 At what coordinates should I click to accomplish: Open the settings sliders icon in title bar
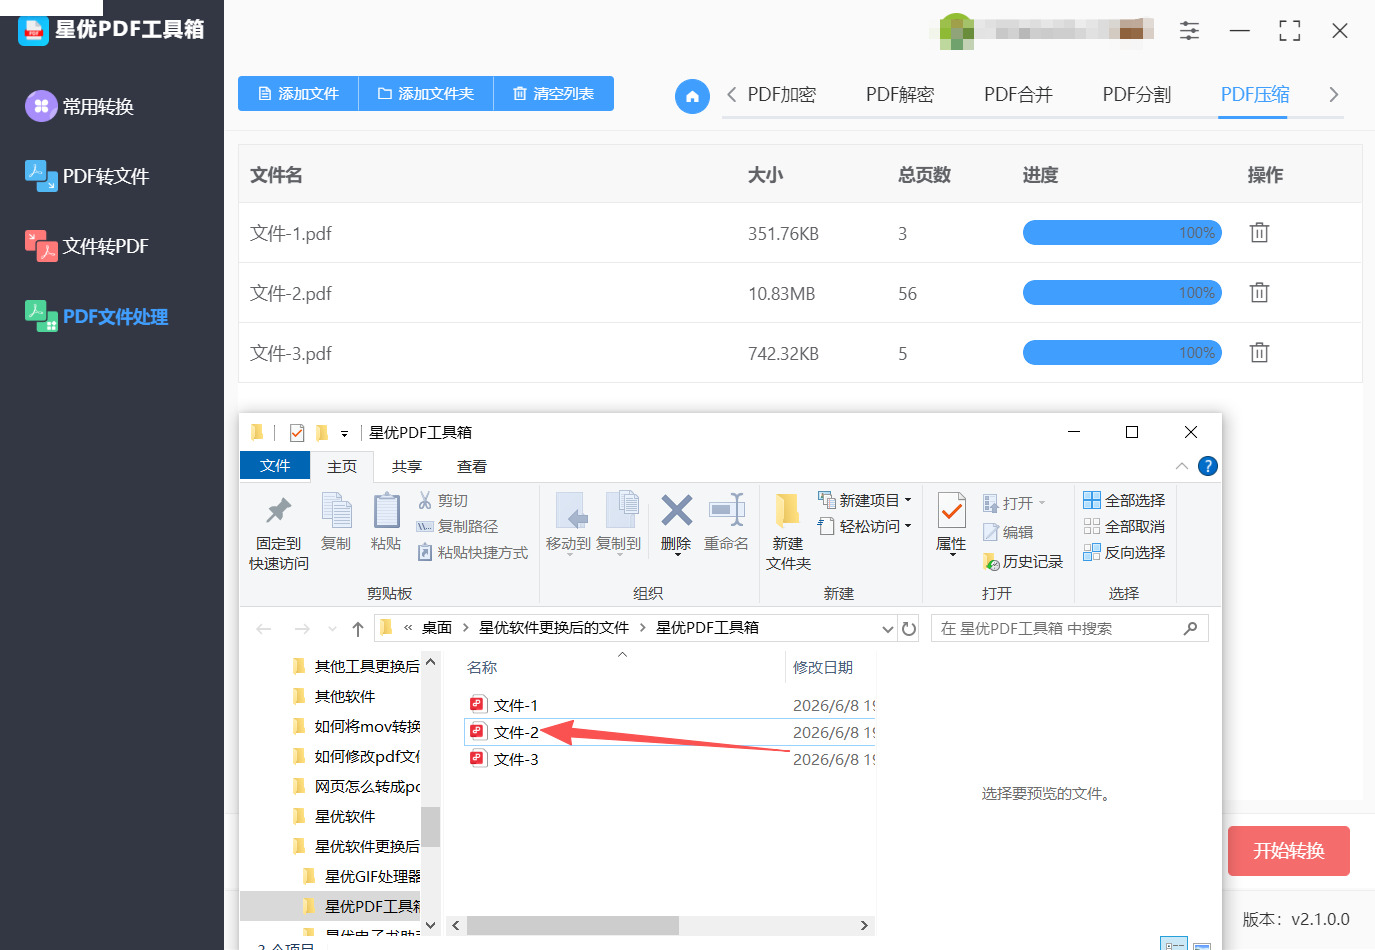click(1189, 31)
